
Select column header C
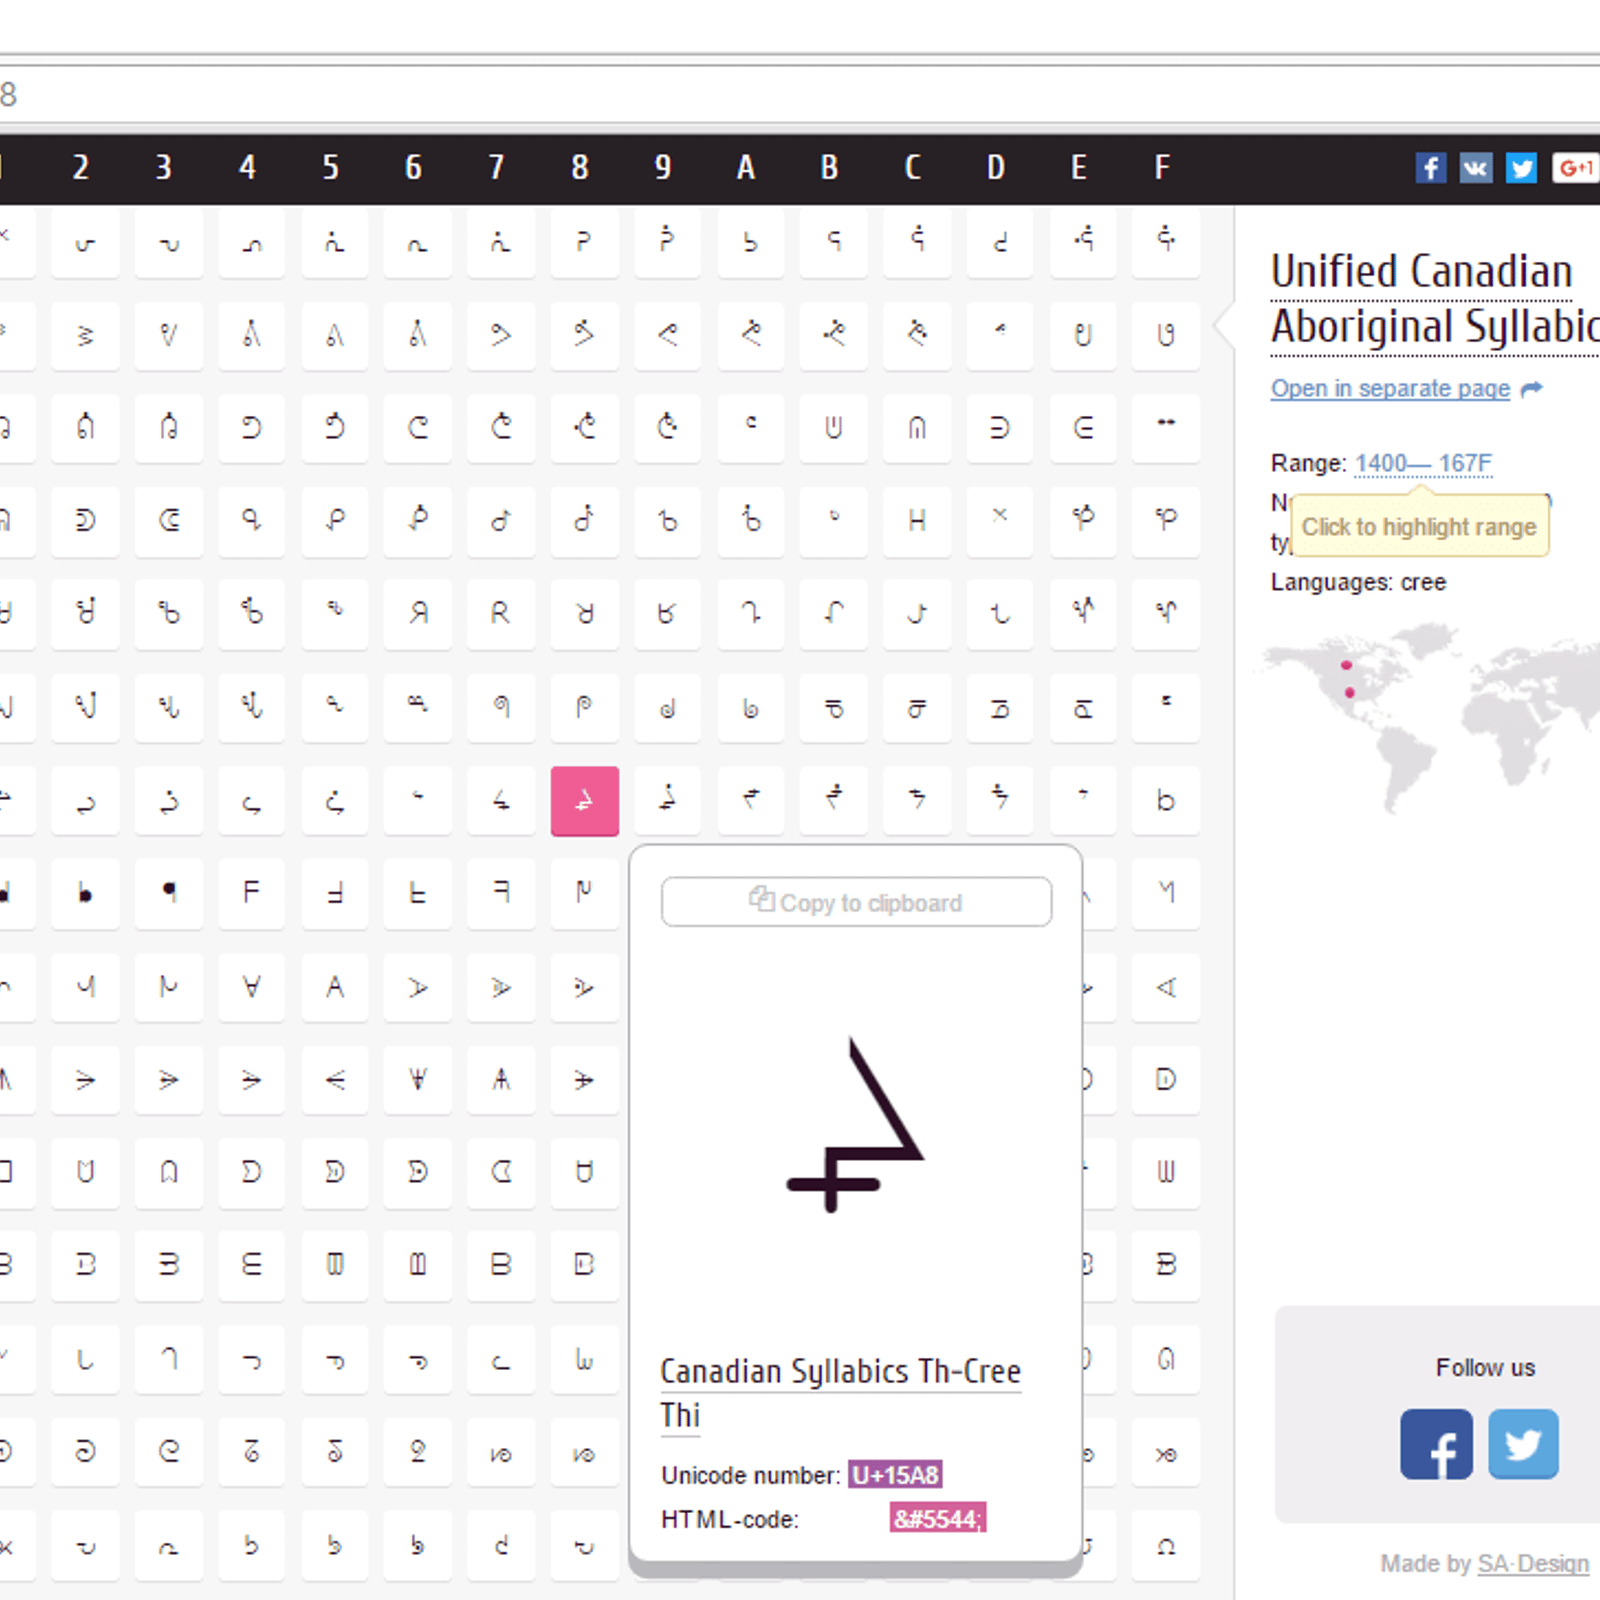point(913,168)
